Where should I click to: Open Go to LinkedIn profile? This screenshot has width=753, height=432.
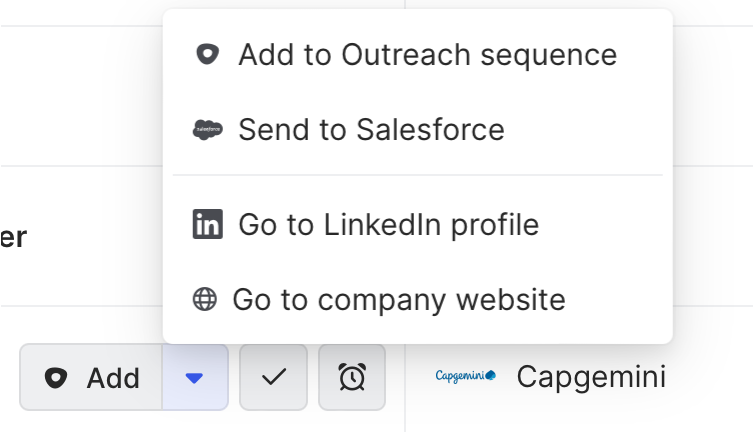pos(388,224)
